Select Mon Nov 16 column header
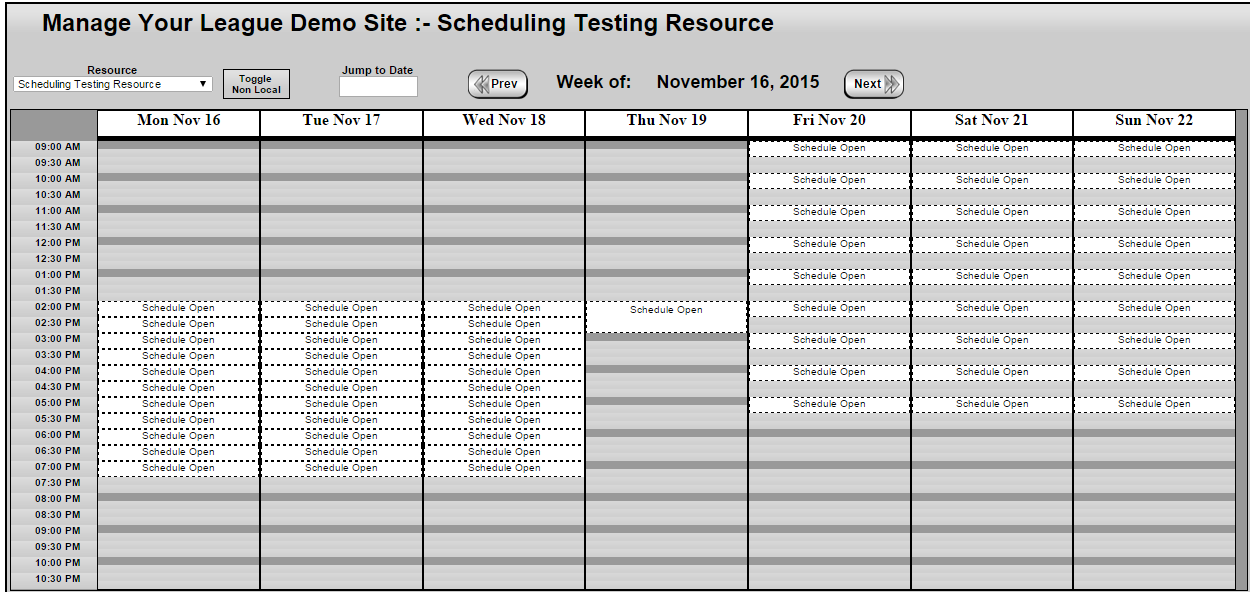Image resolution: width=1250 pixels, height=592 pixels. [x=179, y=121]
